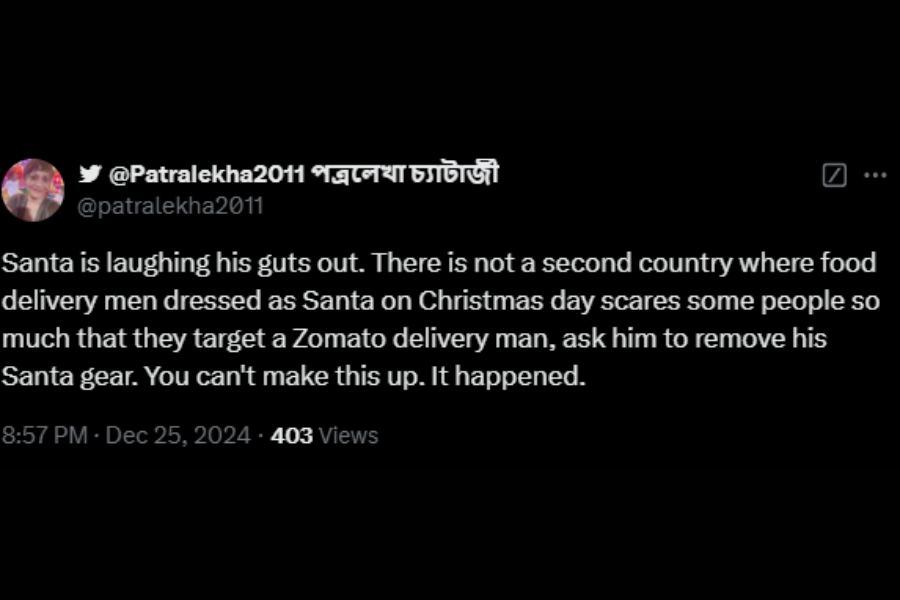Click the words 'Zomato delivery man' in the tweet
The height and width of the screenshot is (600, 900).
(424, 339)
